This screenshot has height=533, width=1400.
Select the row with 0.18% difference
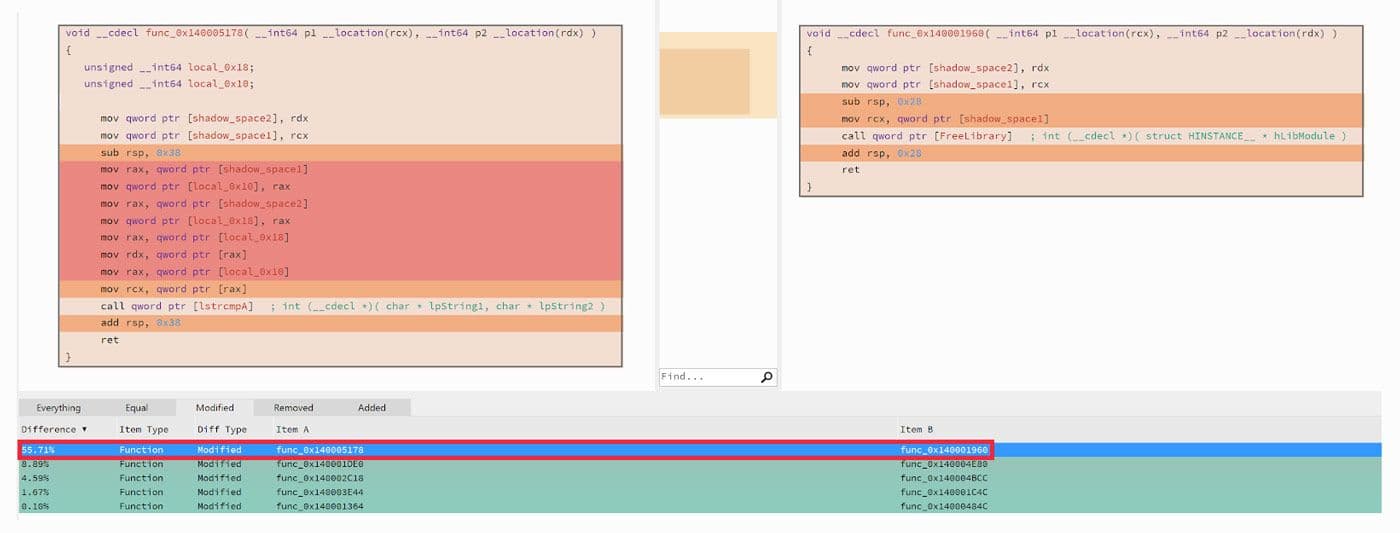tap(700, 506)
